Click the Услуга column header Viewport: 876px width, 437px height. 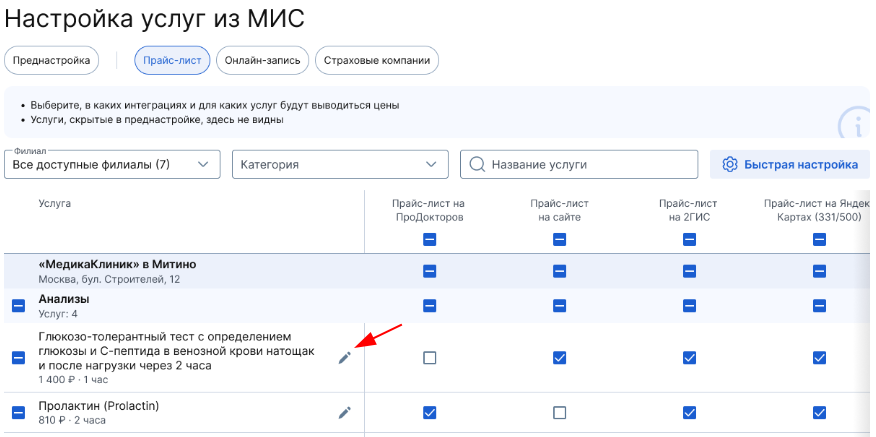click(55, 204)
